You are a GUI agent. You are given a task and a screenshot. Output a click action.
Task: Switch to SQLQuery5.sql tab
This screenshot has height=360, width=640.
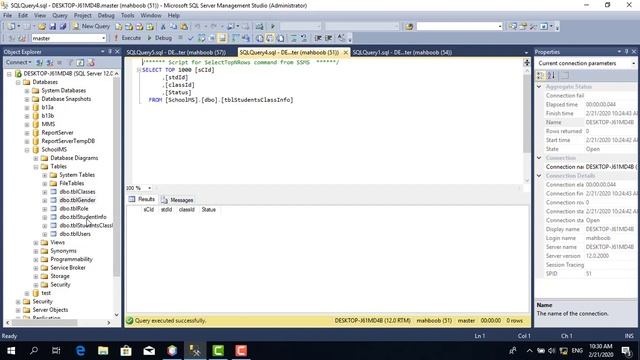[176, 52]
